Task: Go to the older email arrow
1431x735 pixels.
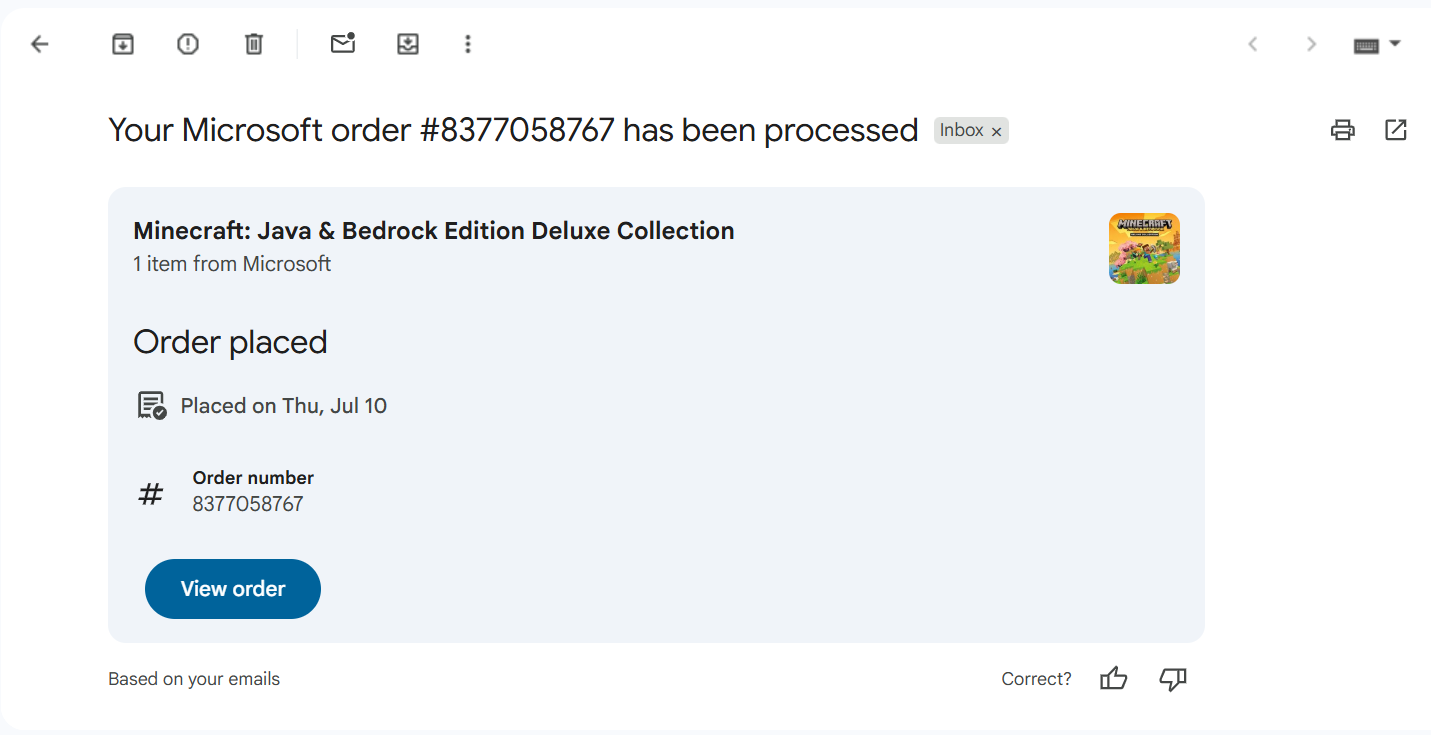Action: (x=1311, y=44)
